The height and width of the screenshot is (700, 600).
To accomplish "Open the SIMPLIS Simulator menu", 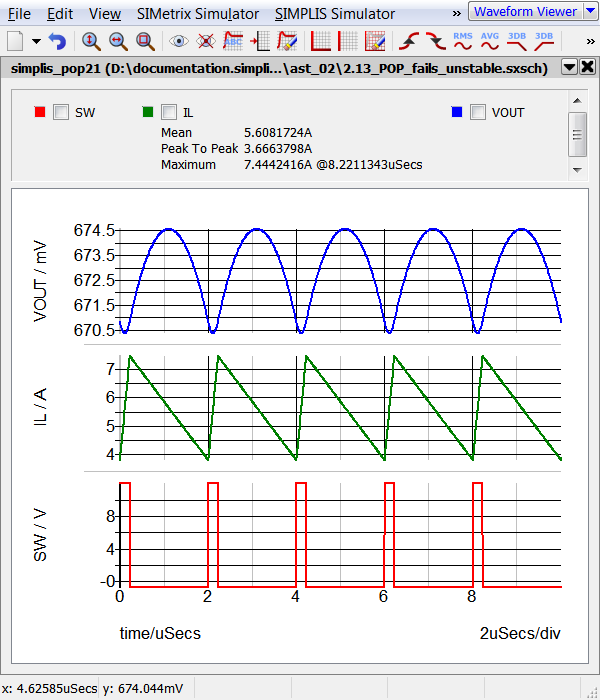I will pos(334,14).
